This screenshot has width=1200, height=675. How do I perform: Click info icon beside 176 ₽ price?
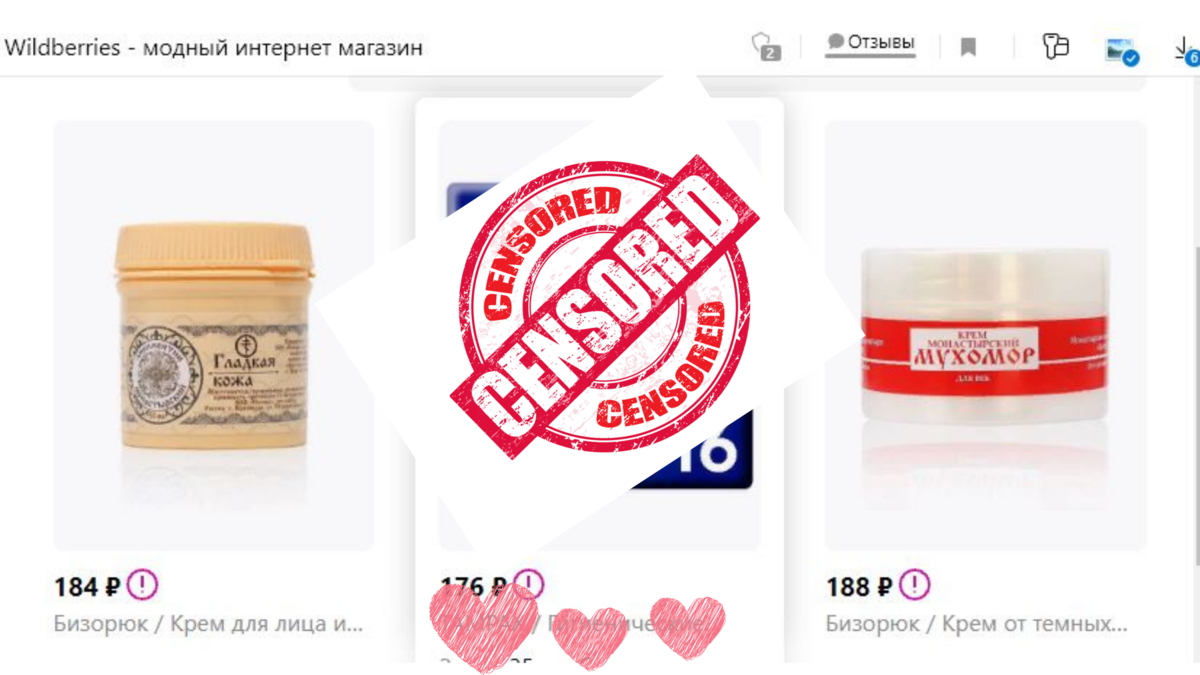click(x=530, y=584)
